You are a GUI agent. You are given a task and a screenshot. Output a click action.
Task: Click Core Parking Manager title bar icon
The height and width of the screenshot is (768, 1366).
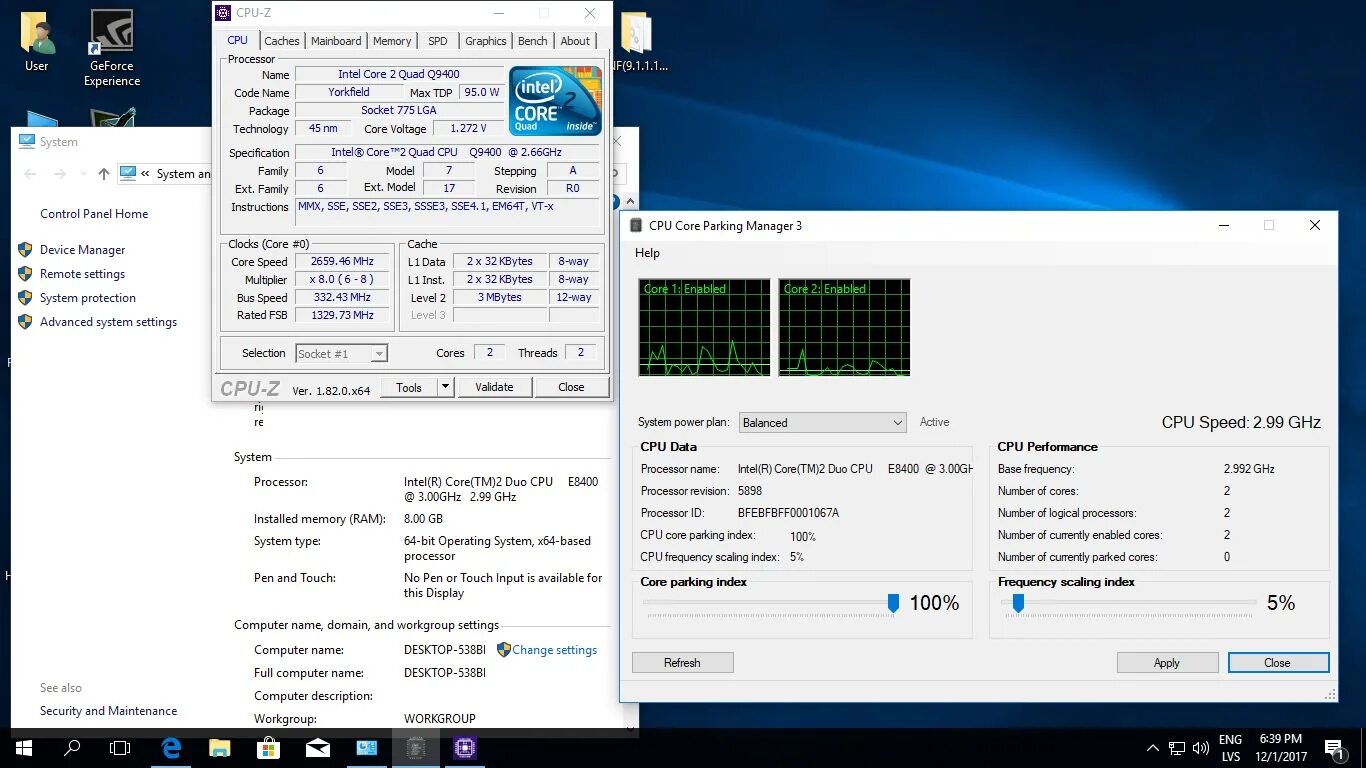coord(635,225)
